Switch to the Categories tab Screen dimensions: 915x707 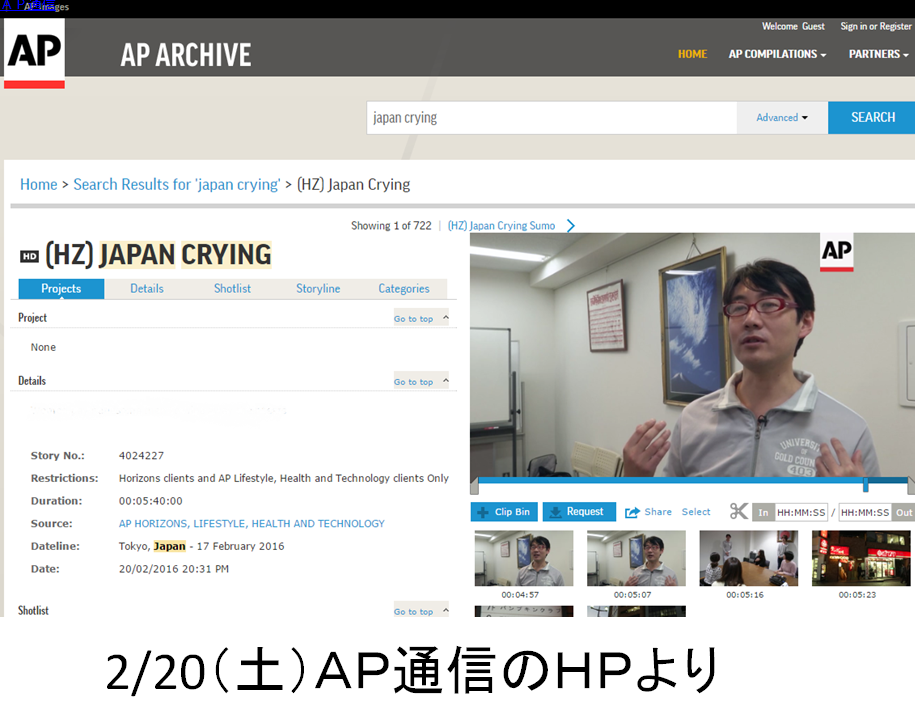coord(404,289)
